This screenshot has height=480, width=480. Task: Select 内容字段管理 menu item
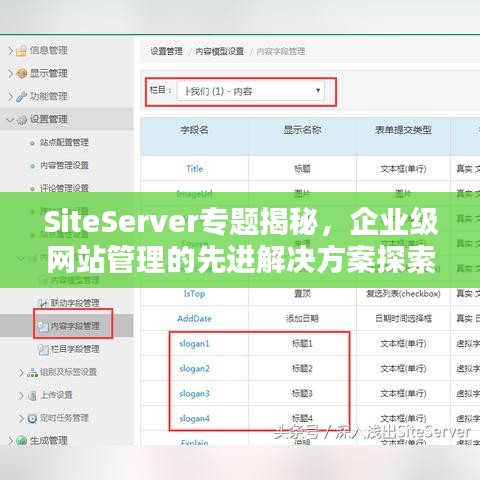pyautogui.click(x=75, y=326)
